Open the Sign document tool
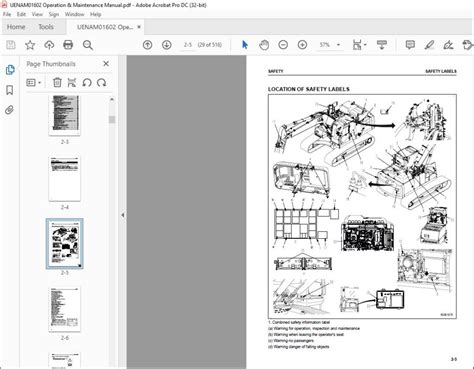The image size is (474, 369). click(x=448, y=45)
